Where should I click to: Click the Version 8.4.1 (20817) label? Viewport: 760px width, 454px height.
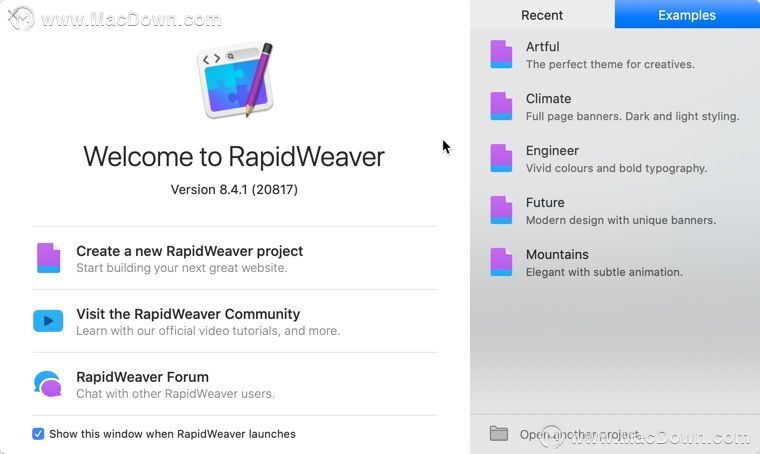tap(234, 189)
